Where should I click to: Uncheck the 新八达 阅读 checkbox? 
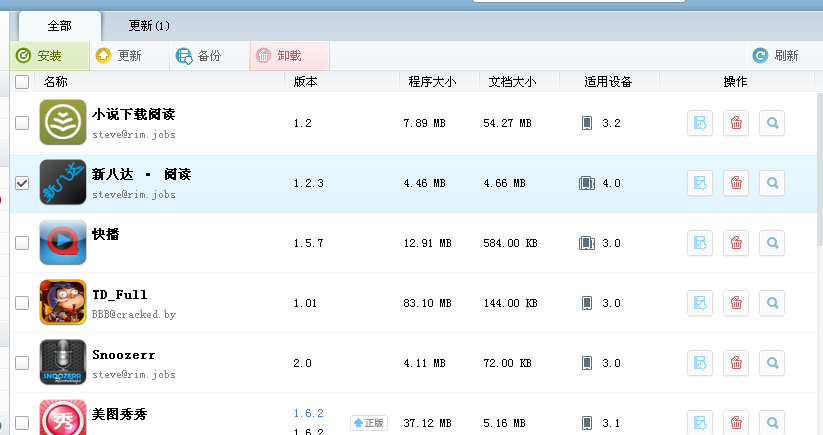pos(22,183)
